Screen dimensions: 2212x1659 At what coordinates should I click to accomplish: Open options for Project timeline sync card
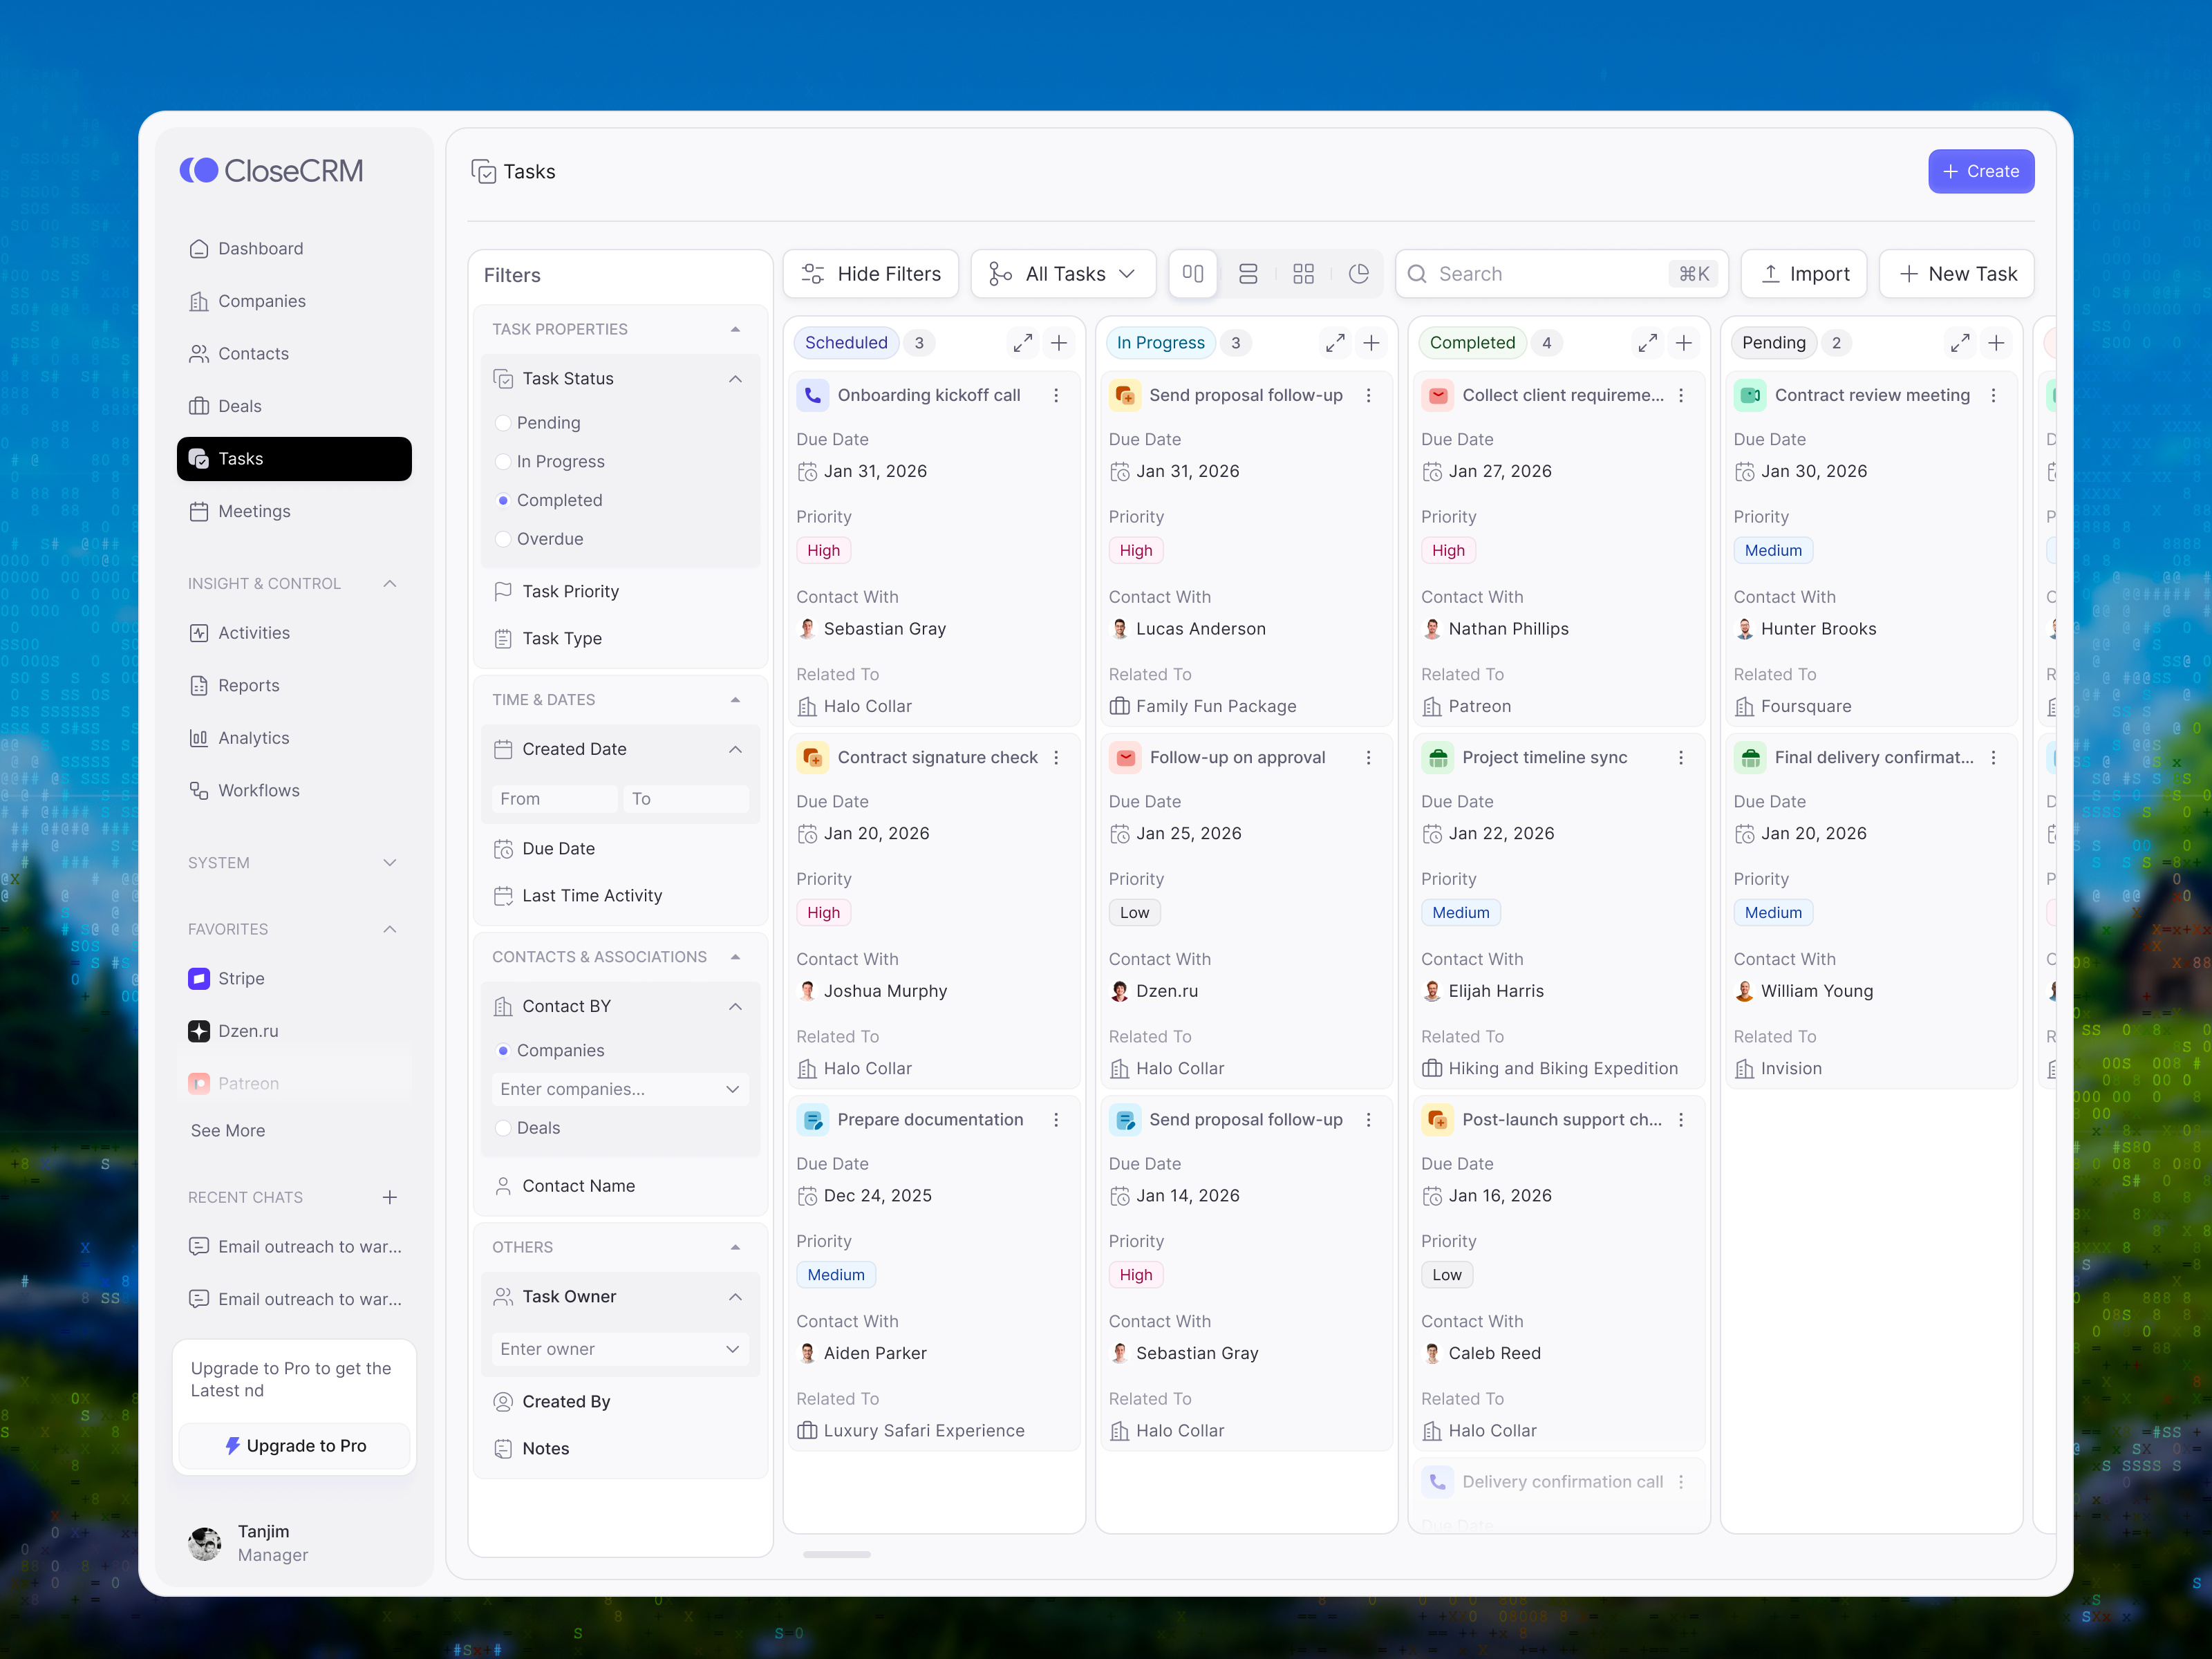pos(1681,757)
